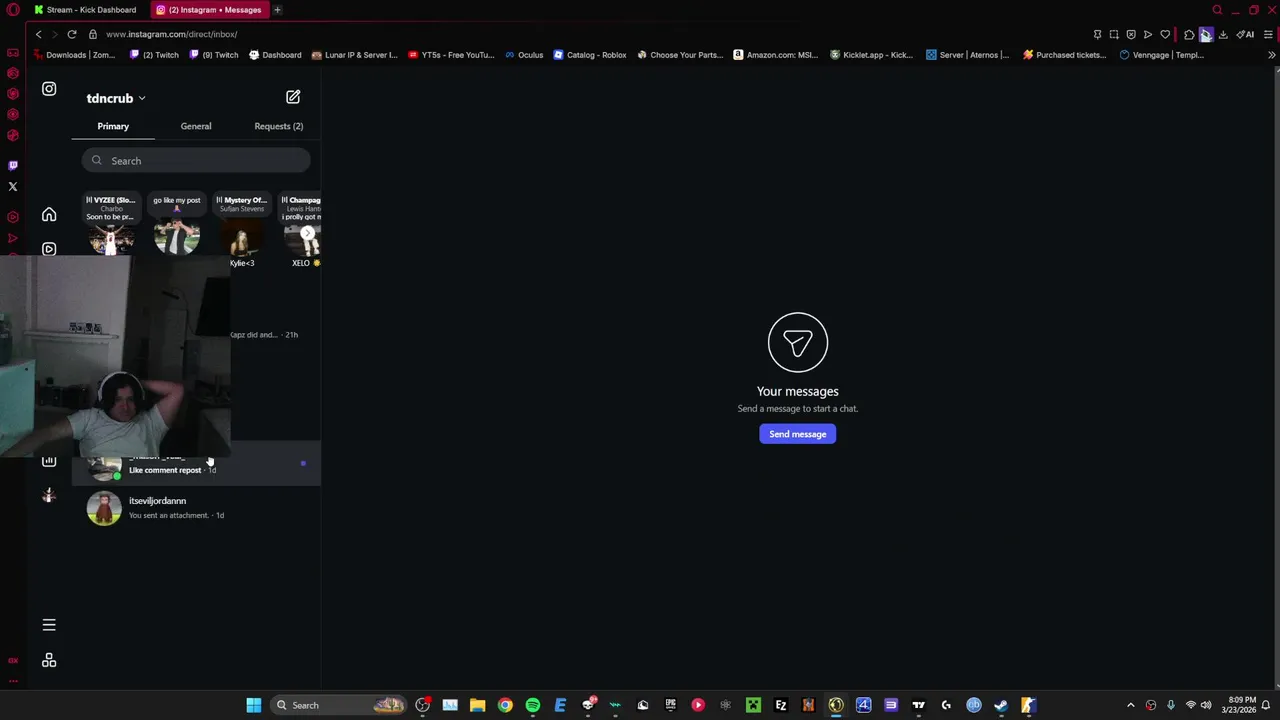Click the browser address bar URL
The height and width of the screenshot is (720, 1280).
[x=171, y=34]
